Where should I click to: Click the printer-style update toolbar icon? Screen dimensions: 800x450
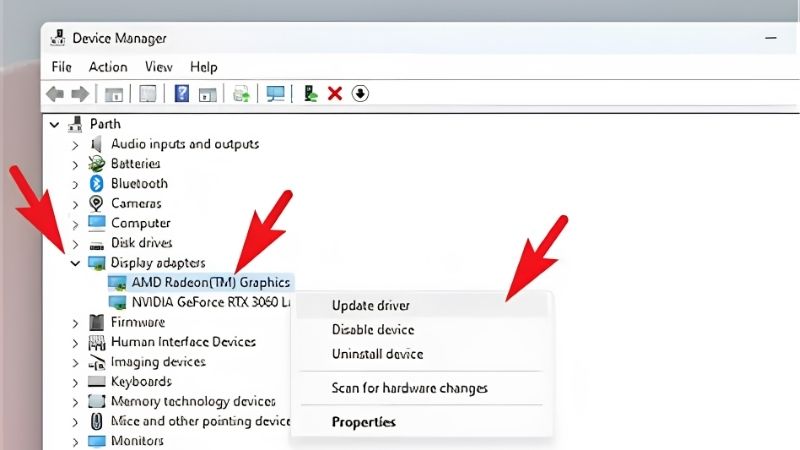point(241,94)
